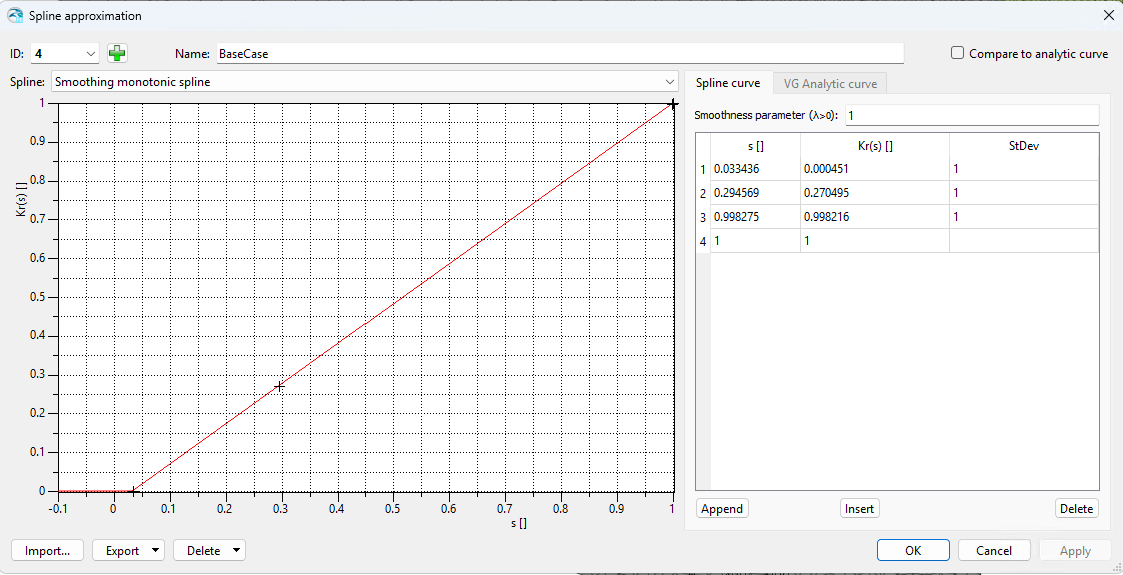Click the Kr(s) cell showing 0.998216
1123x575 pixels.
pyautogui.click(x=874, y=217)
